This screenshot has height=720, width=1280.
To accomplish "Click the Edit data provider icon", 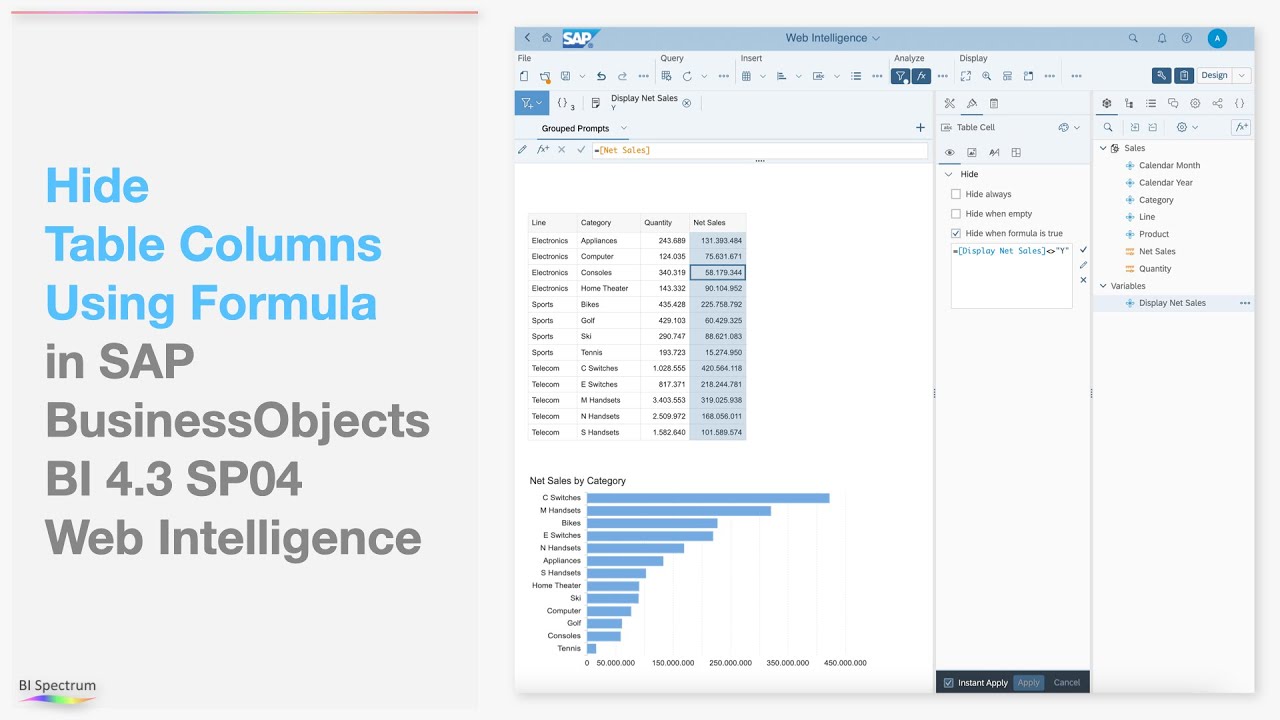I will coord(666,76).
